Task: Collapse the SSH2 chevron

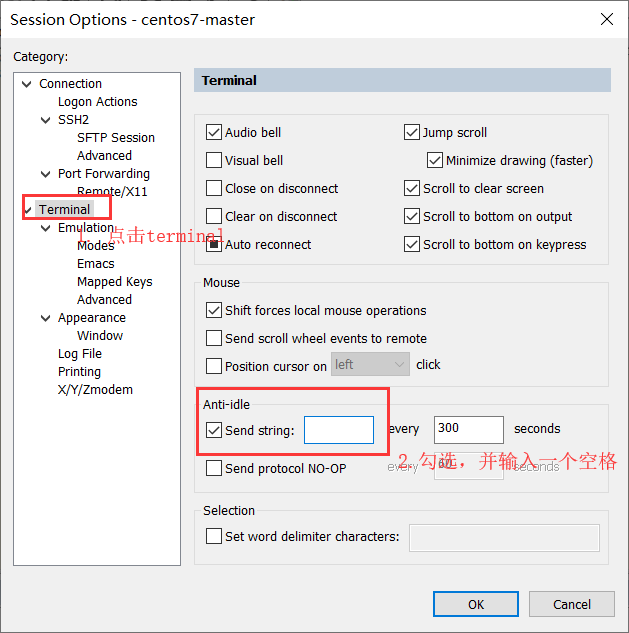Action: pos(46,120)
